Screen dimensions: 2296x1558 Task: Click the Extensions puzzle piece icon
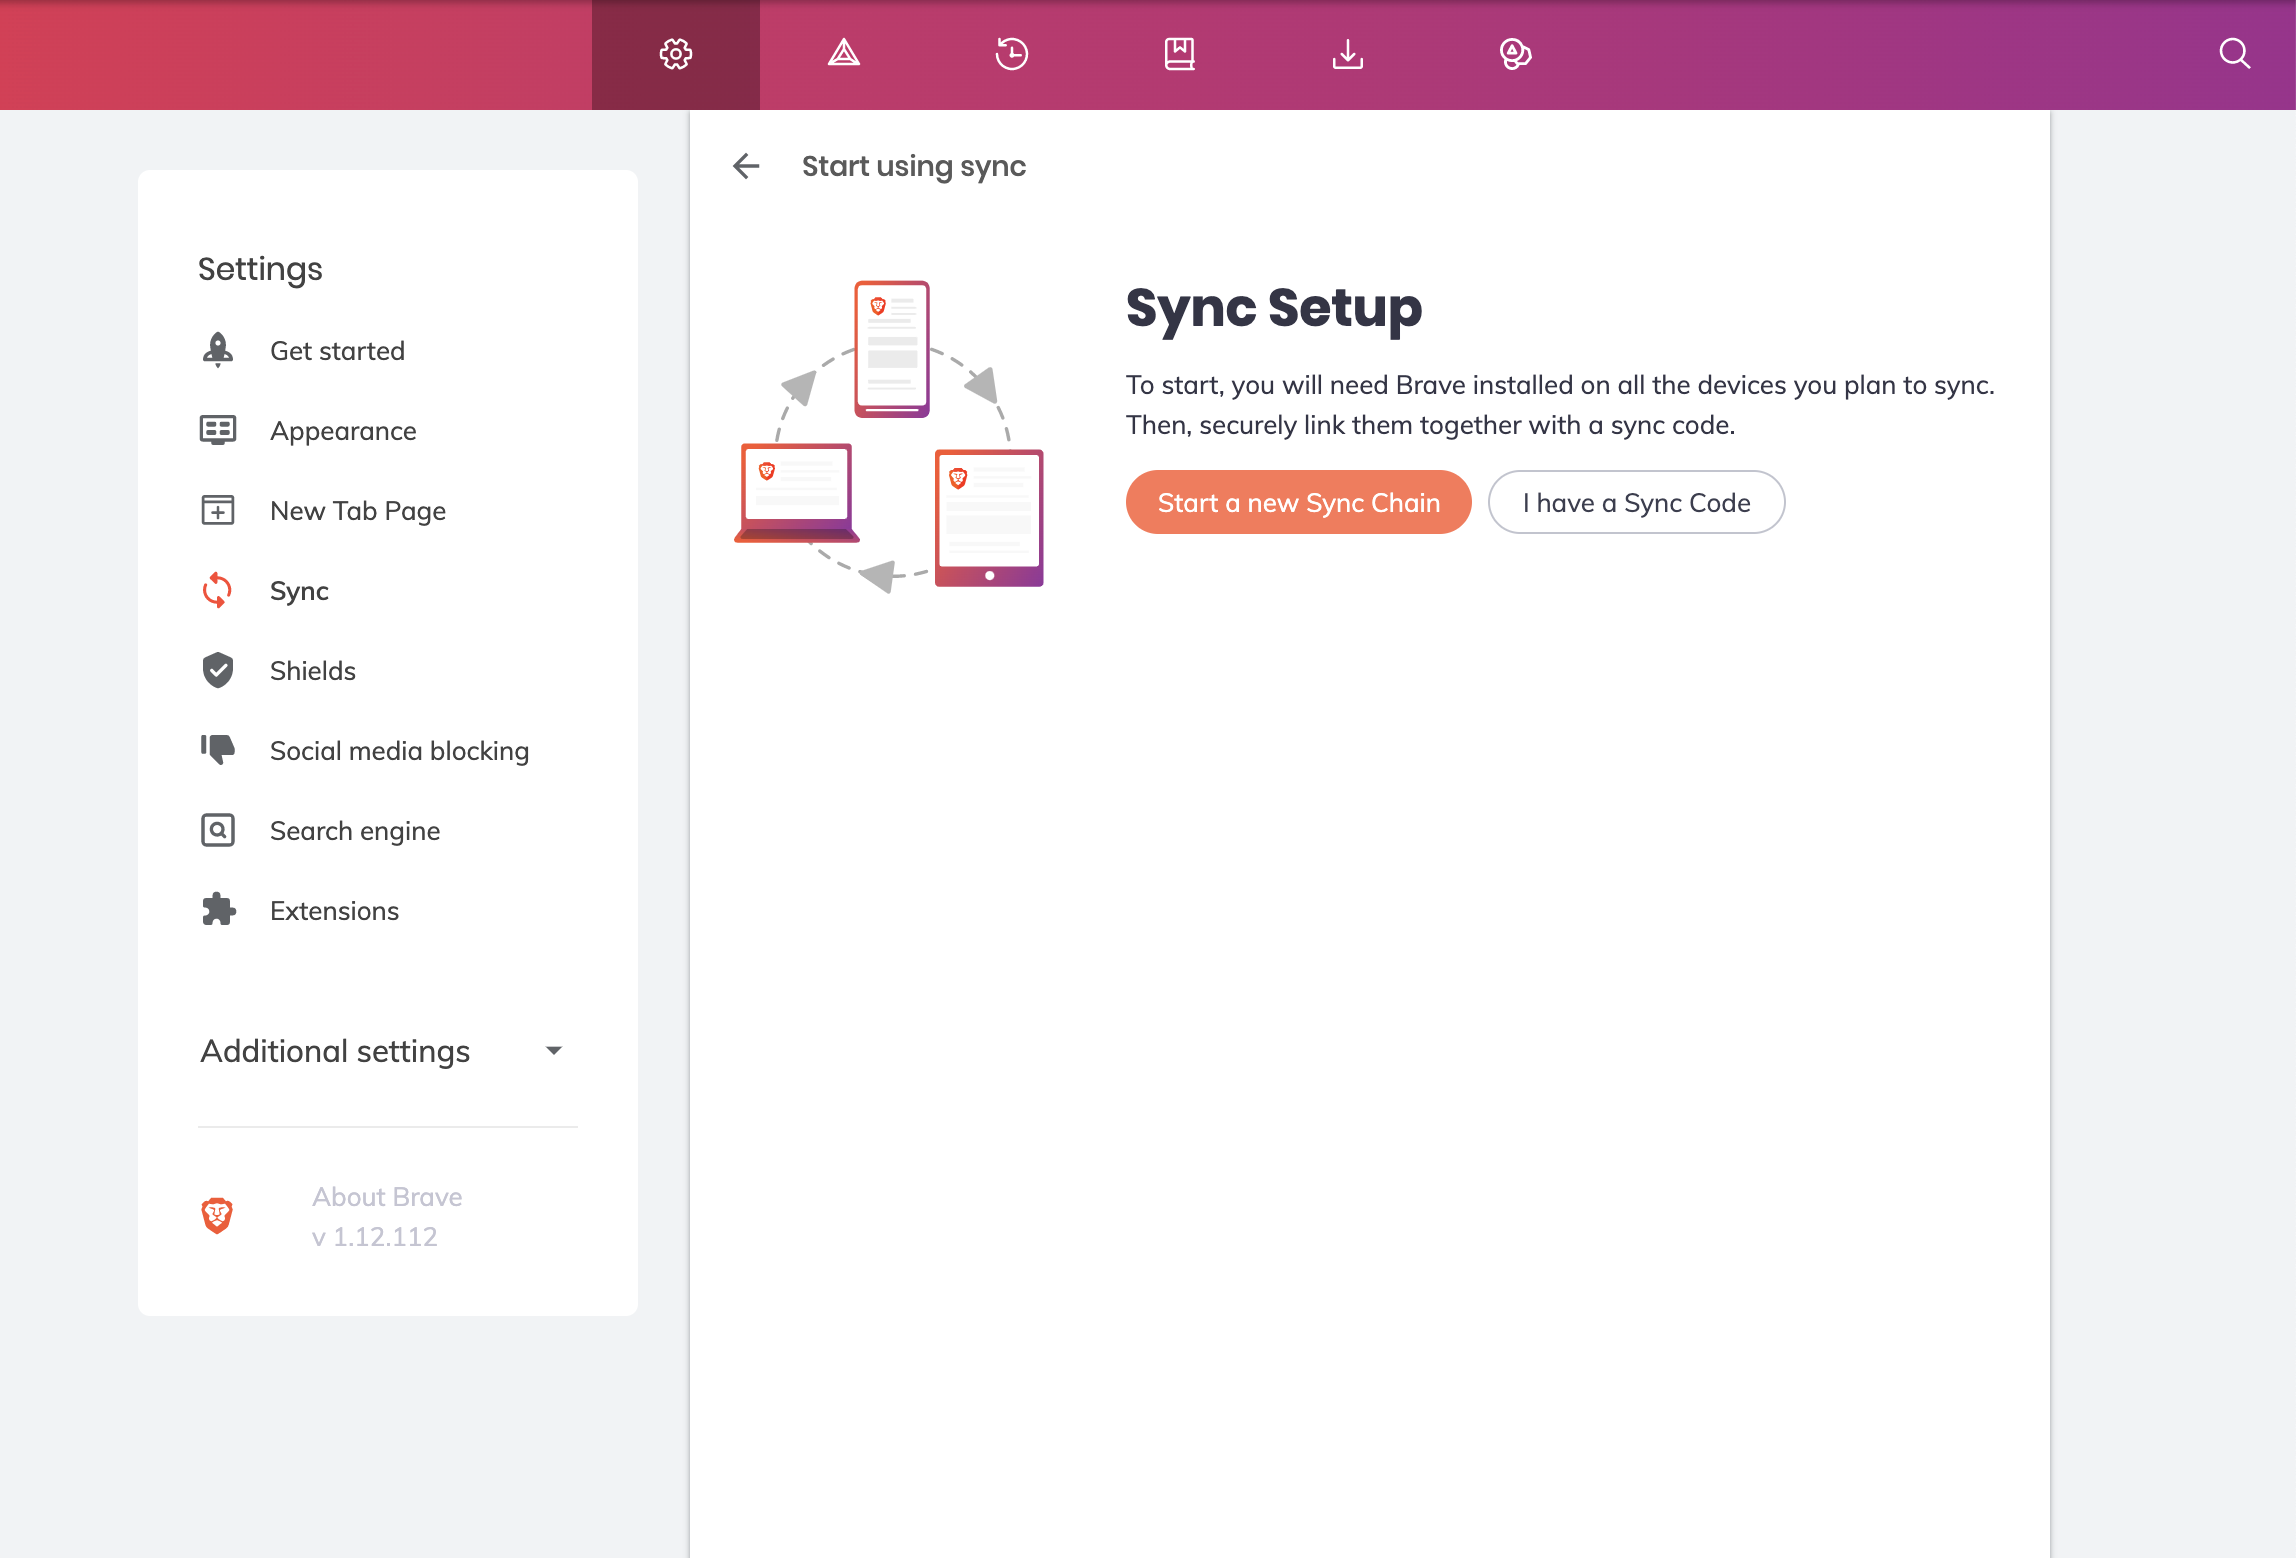point(217,911)
